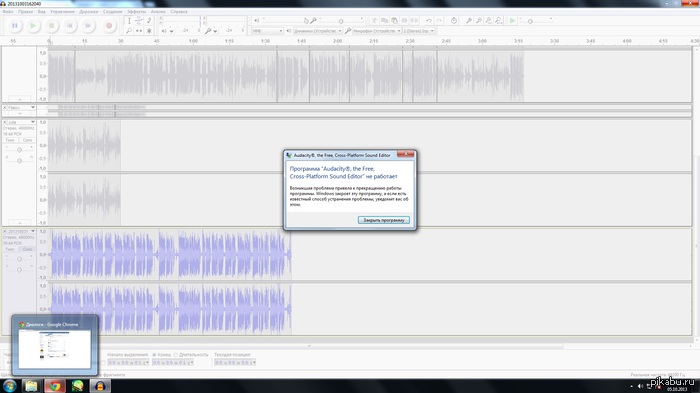
Task: Zoom in on the timeline
Action: [x=468, y=21]
